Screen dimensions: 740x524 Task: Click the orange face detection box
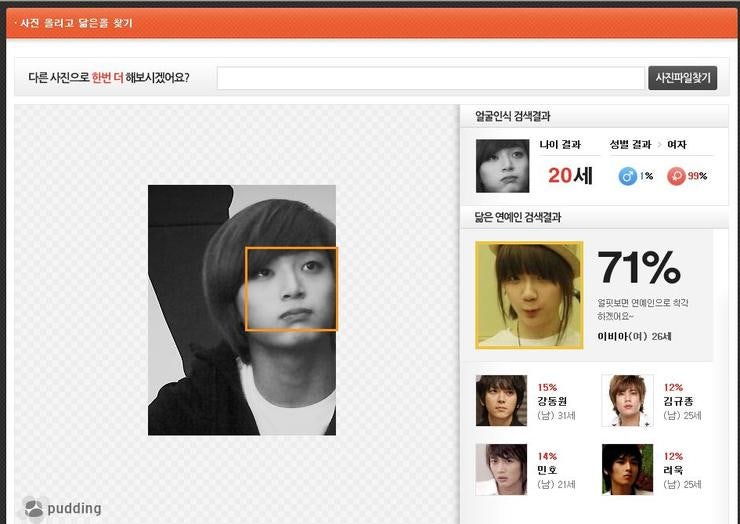click(291, 288)
